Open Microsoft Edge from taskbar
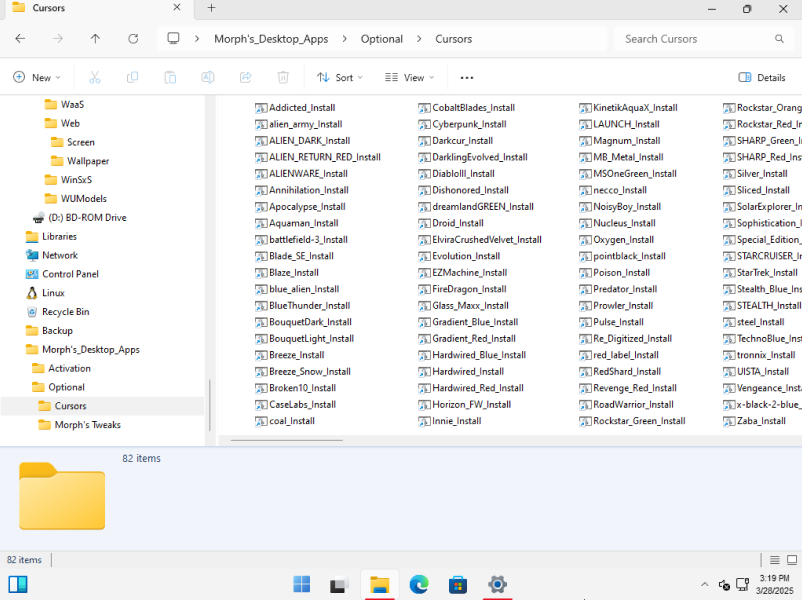Image resolution: width=802 pixels, height=600 pixels. [419, 584]
